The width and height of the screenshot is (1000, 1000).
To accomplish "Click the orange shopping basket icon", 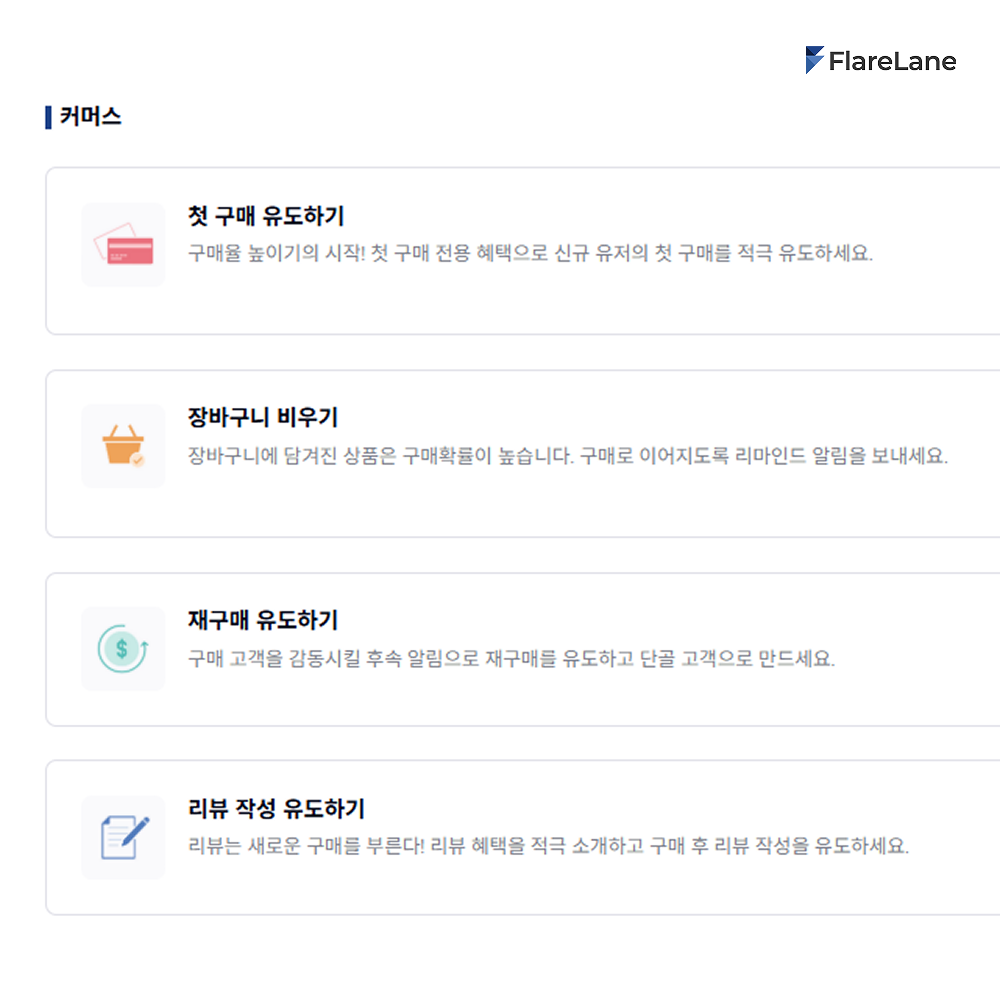I will tap(123, 446).
